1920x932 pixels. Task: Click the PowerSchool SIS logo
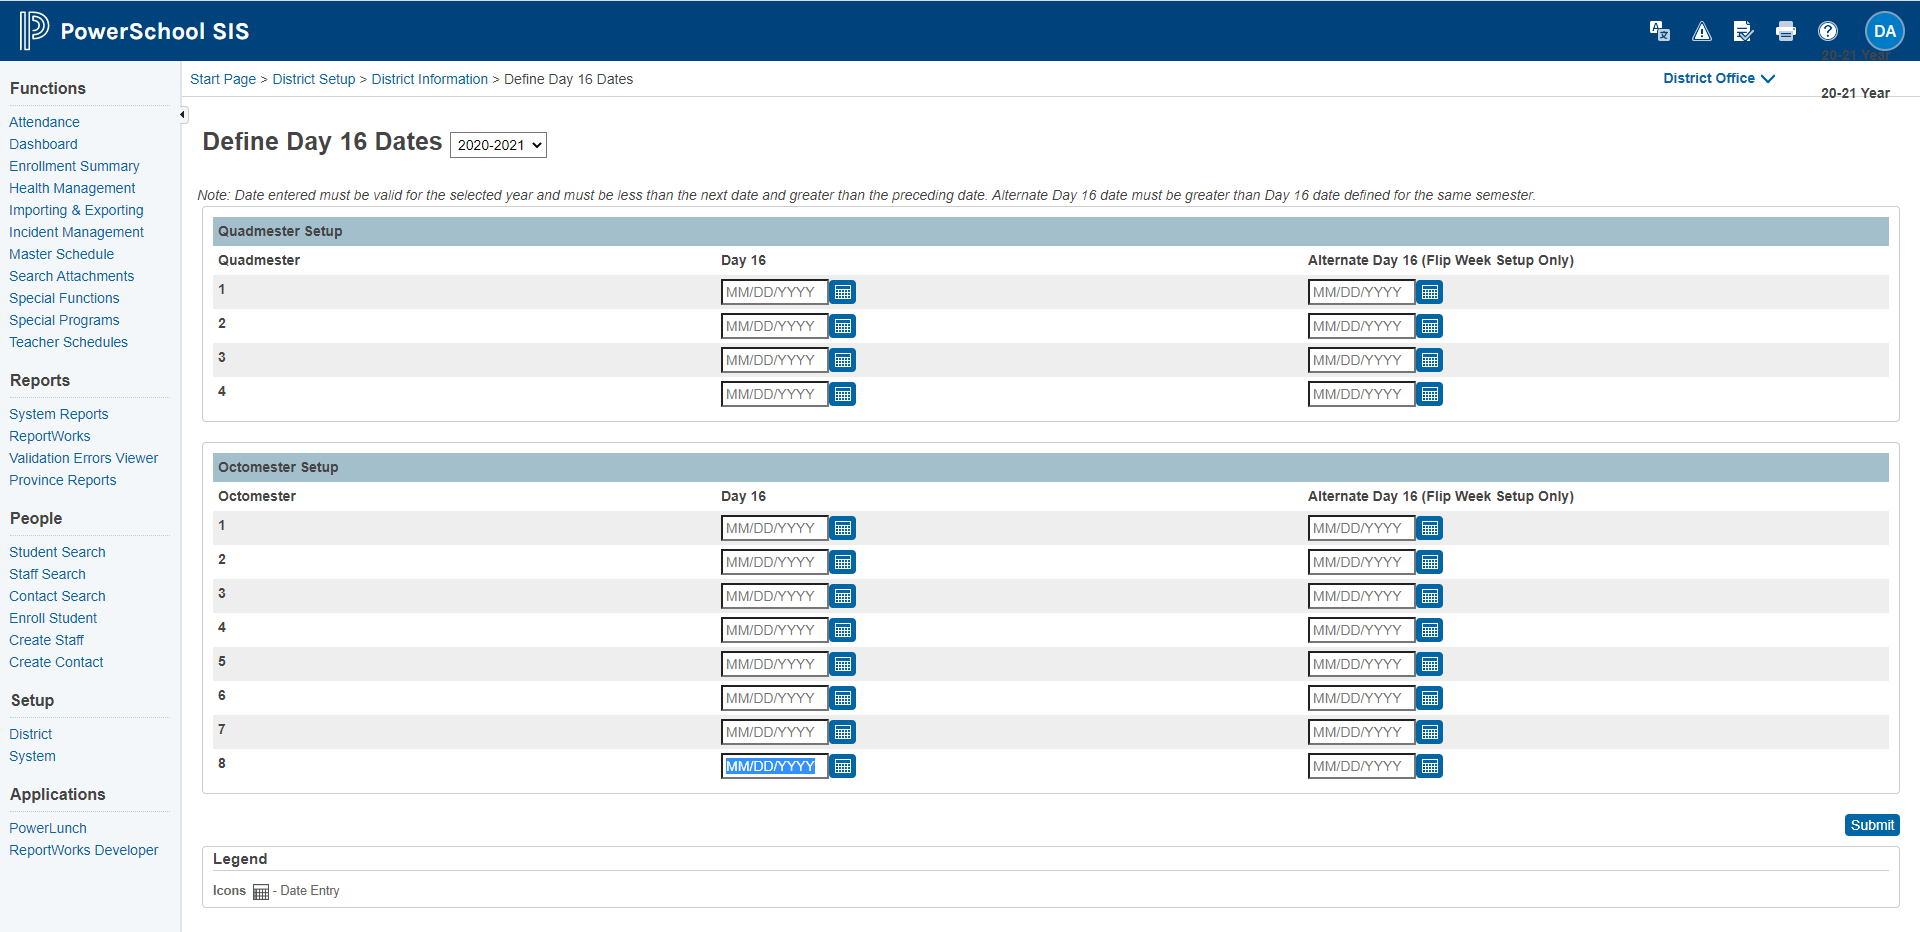pos(135,31)
